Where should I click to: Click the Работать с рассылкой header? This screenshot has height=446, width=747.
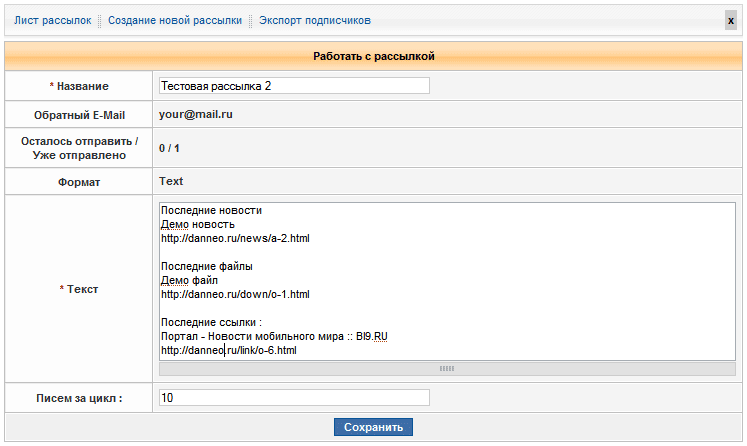click(x=373, y=57)
